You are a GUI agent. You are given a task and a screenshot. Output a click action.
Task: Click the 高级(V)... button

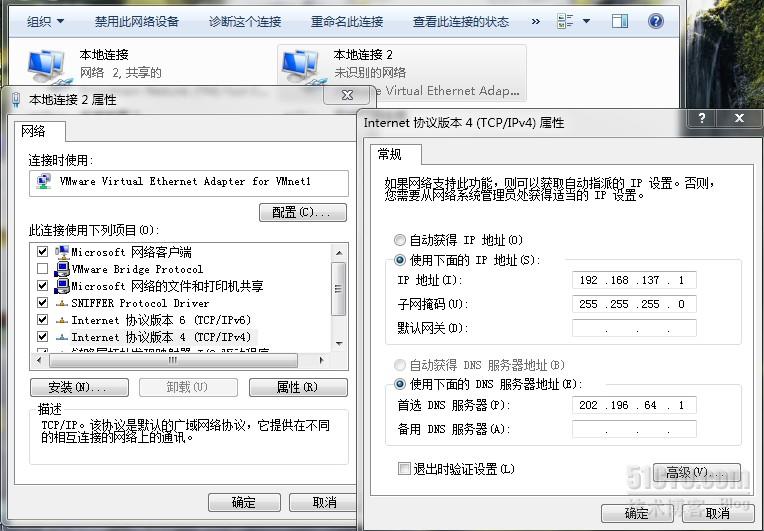pos(697,472)
